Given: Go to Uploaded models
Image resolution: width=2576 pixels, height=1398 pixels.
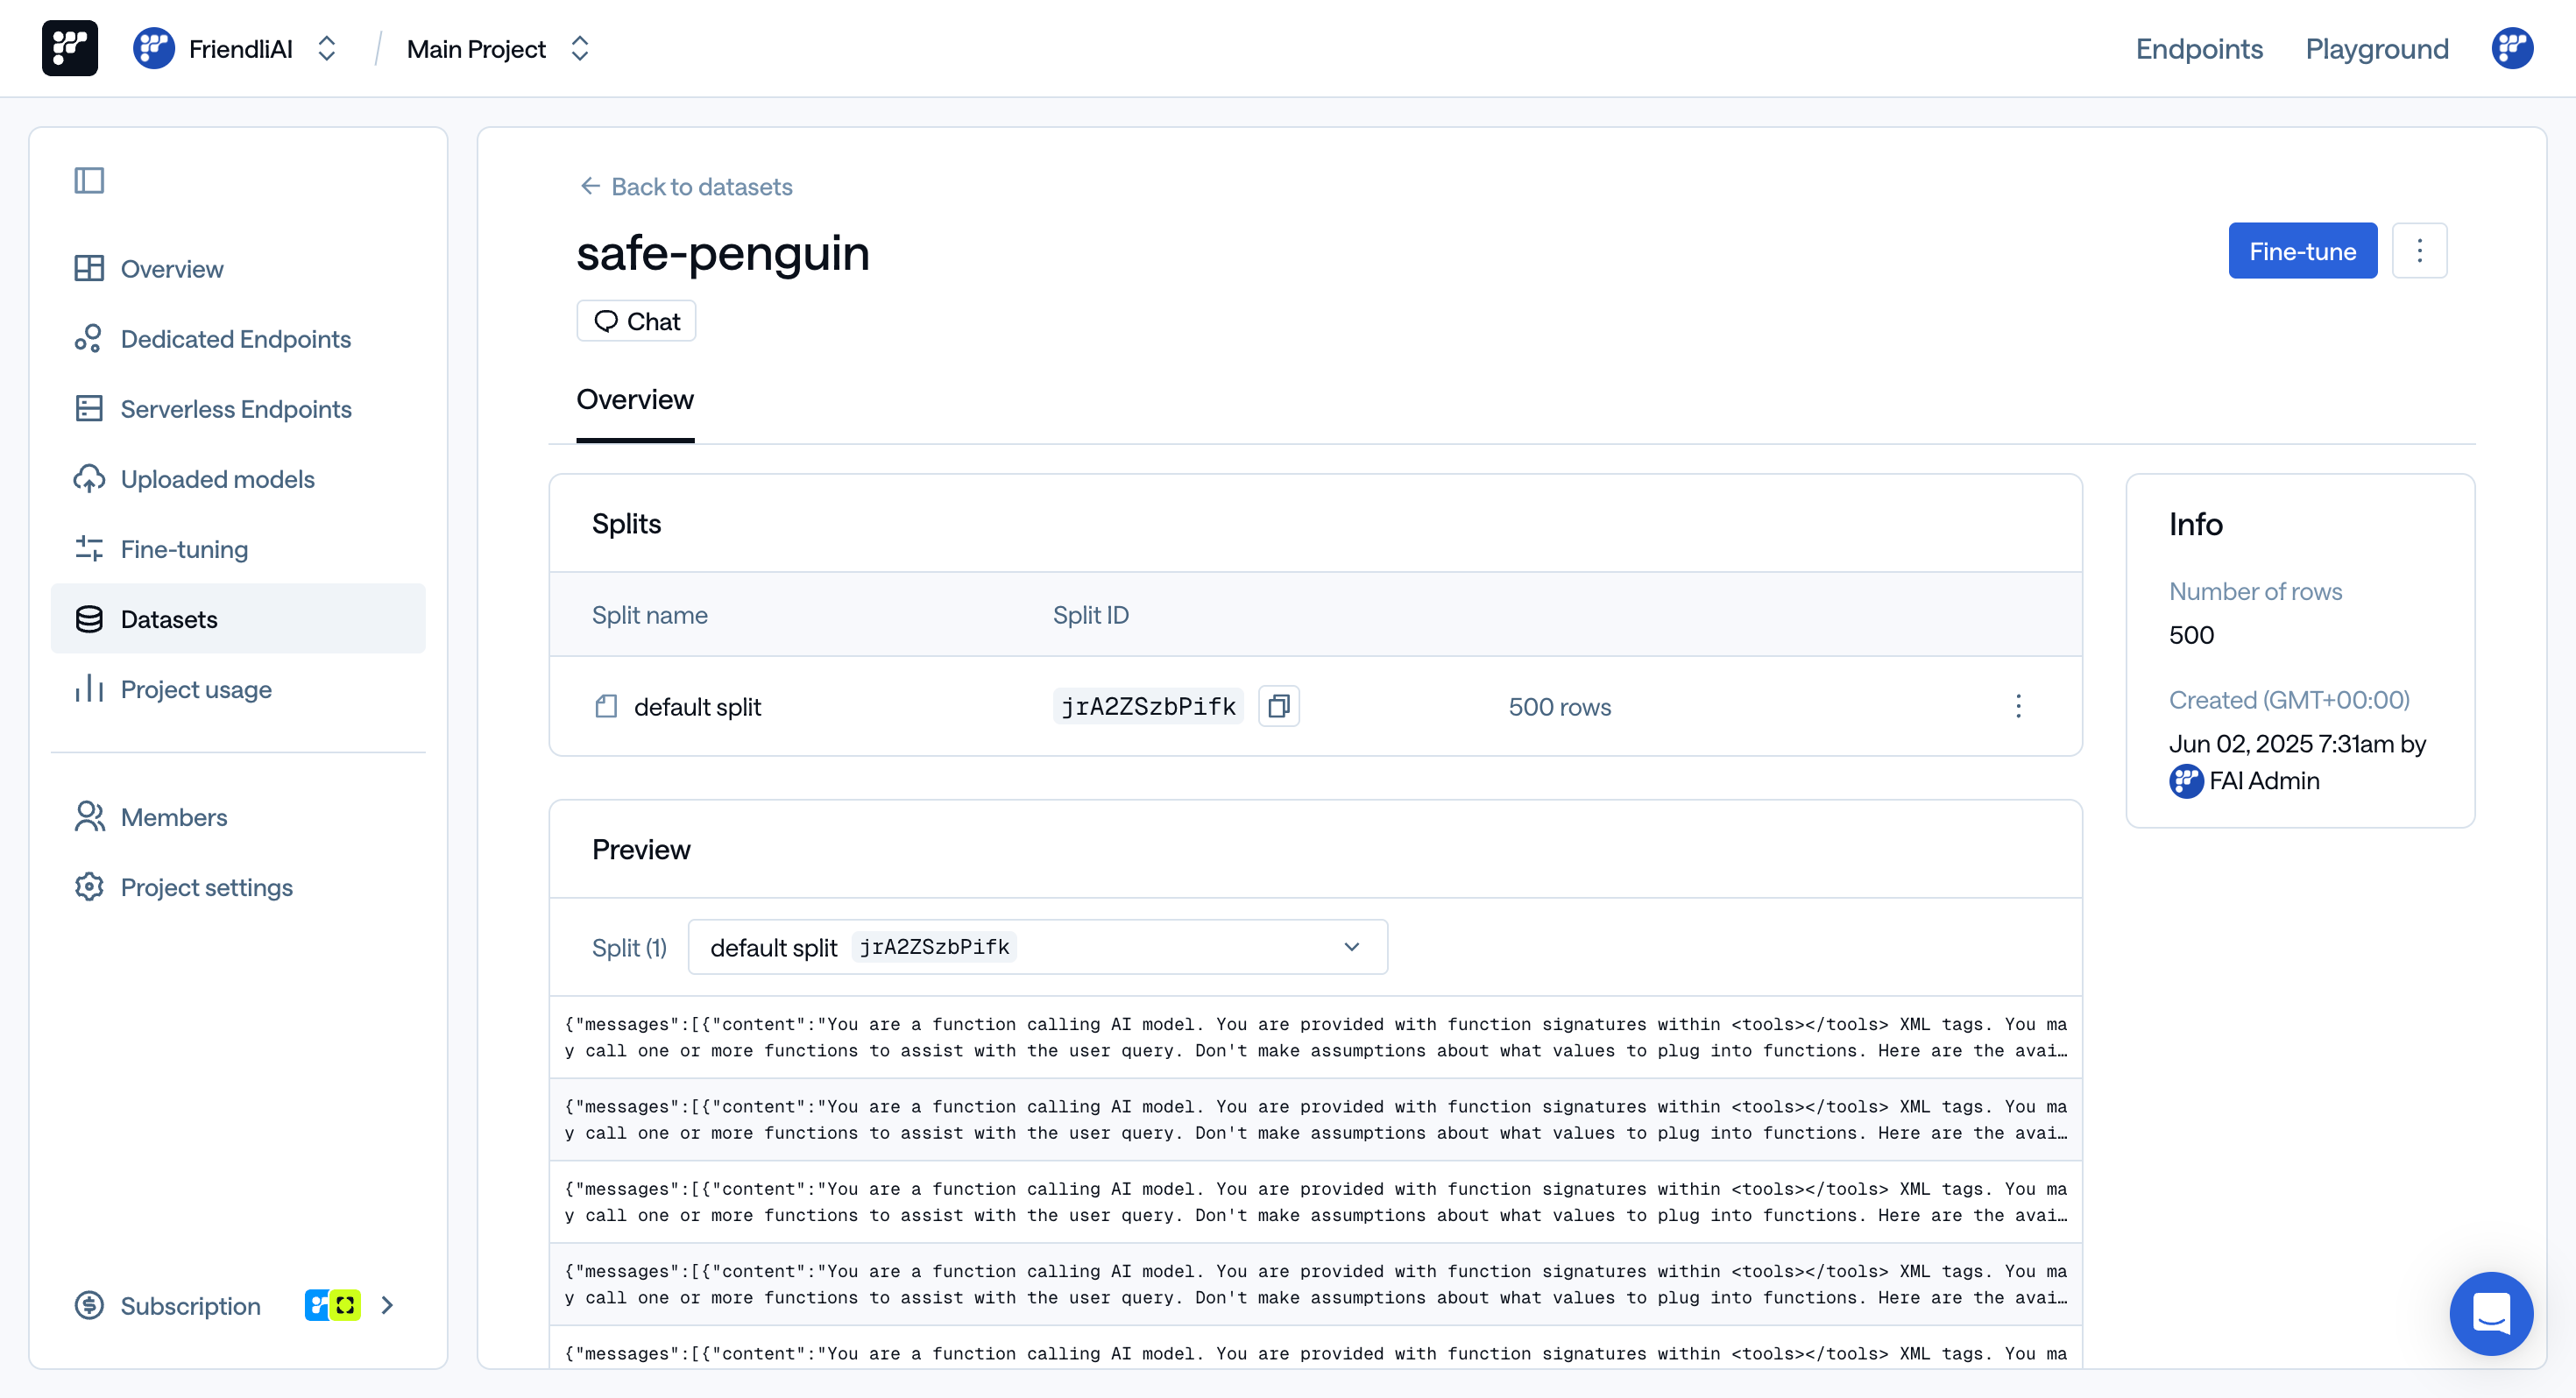Looking at the screenshot, I should (218, 478).
